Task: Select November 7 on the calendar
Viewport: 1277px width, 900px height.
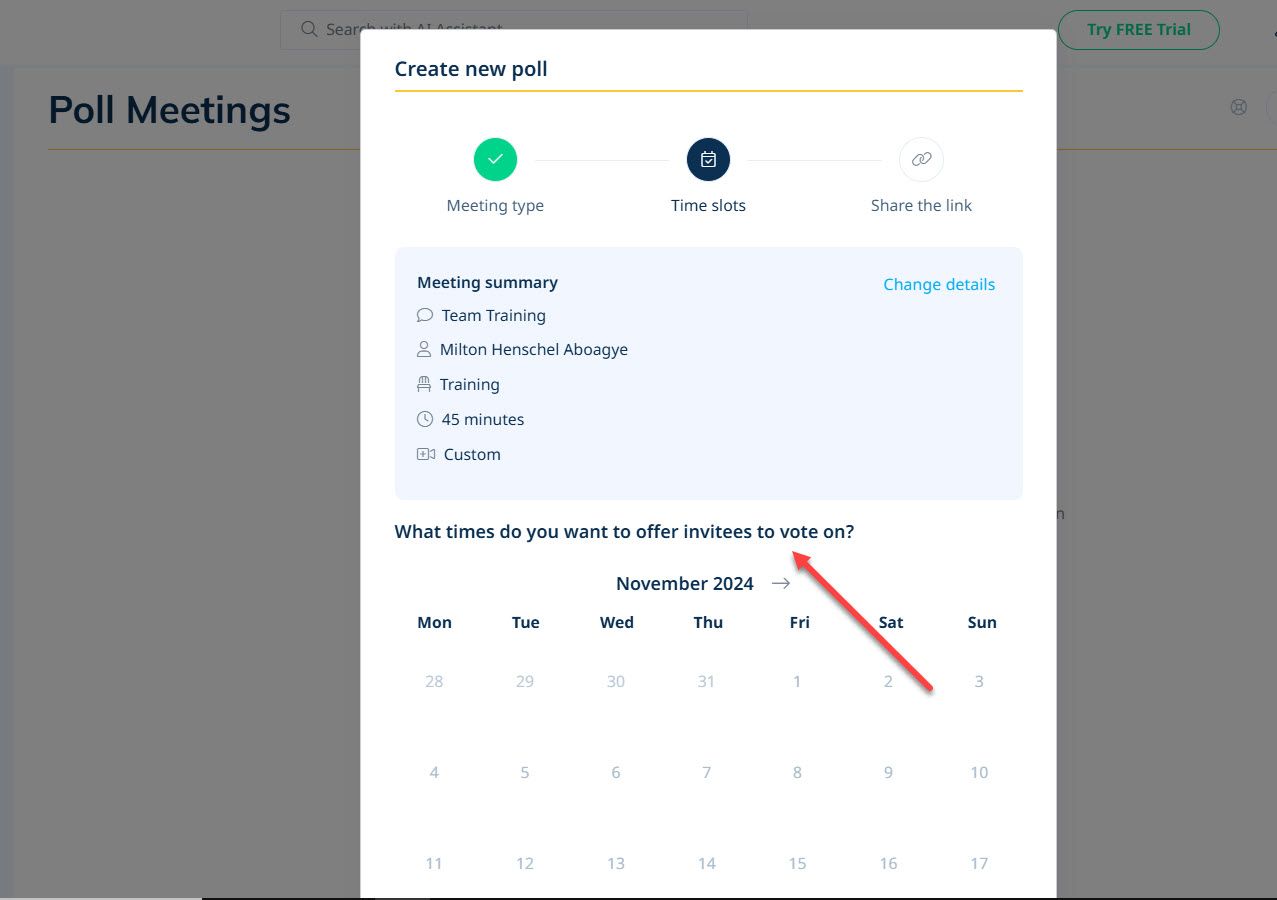Action: point(706,772)
